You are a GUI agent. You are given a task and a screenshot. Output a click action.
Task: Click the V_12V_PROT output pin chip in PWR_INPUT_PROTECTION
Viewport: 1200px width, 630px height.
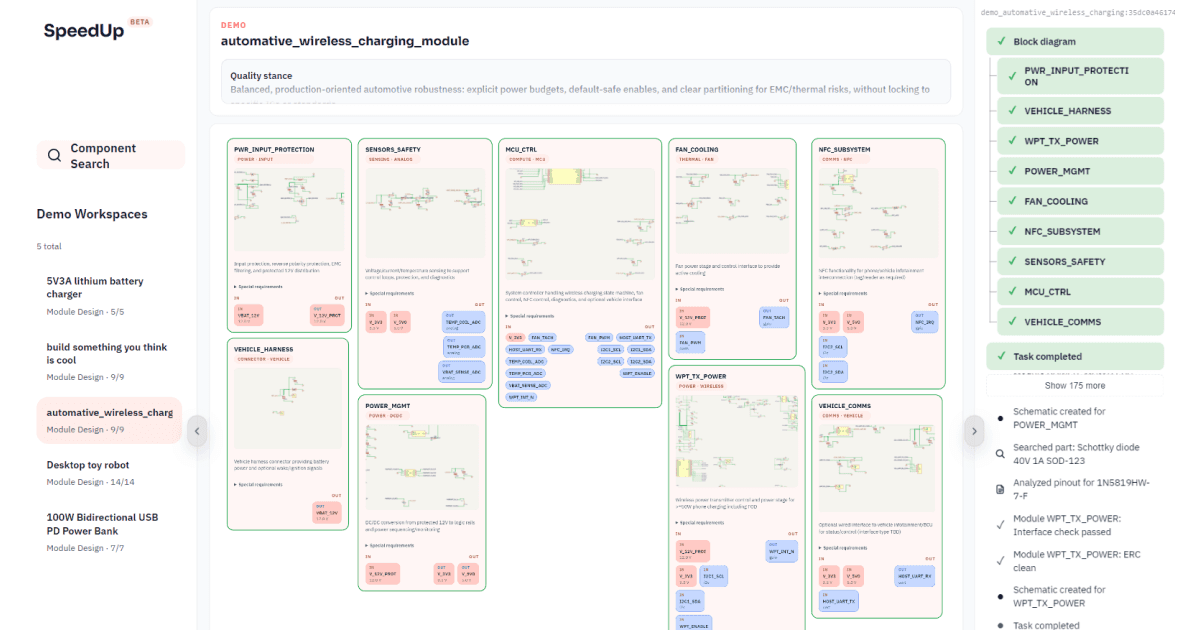coord(326,316)
